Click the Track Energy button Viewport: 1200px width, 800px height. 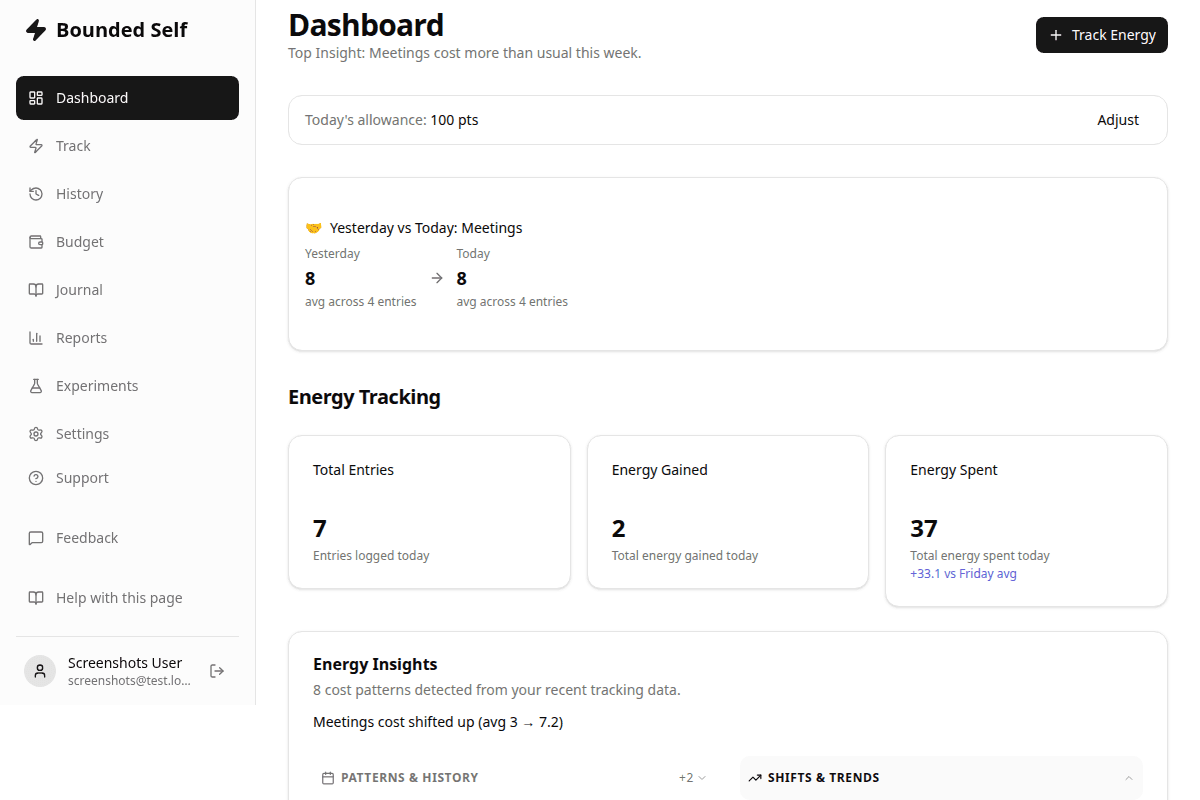[1101, 34]
